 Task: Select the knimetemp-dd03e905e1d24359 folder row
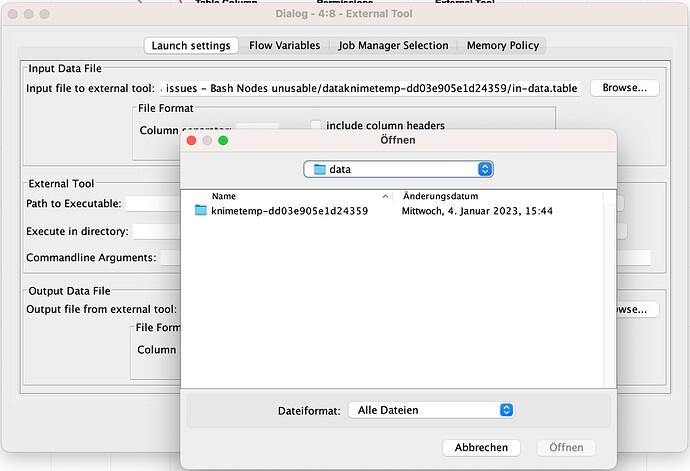click(x=392, y=211)
